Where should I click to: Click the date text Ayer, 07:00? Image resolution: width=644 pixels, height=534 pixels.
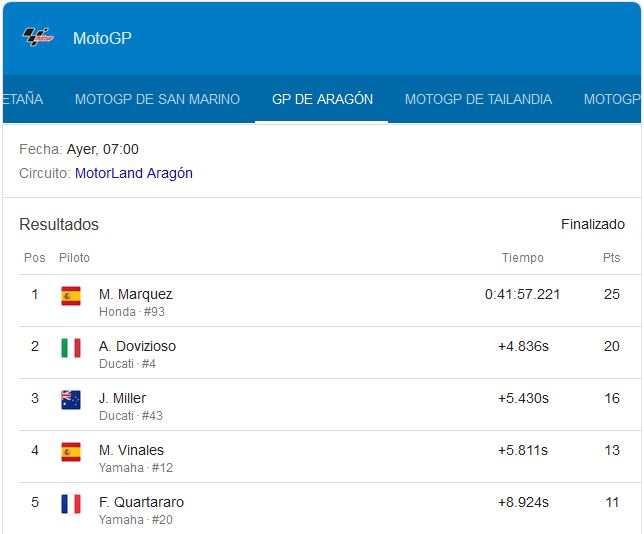coord(103,149)
